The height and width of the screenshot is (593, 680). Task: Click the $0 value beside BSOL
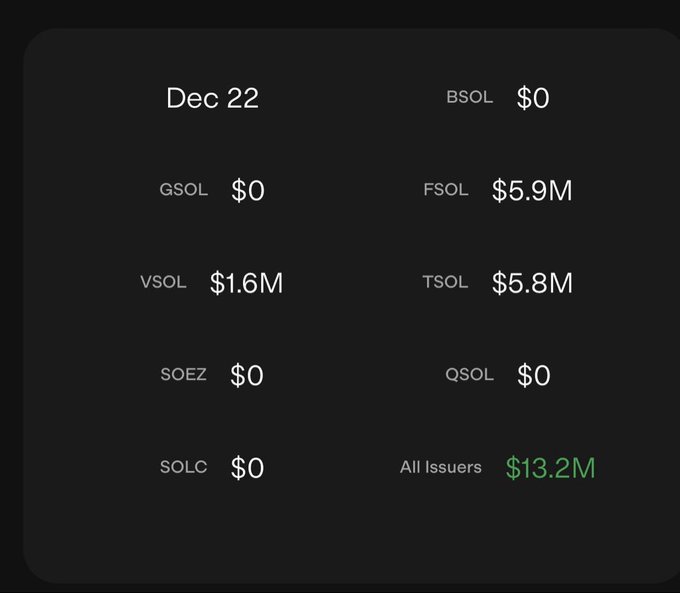[x=533, y=98]
